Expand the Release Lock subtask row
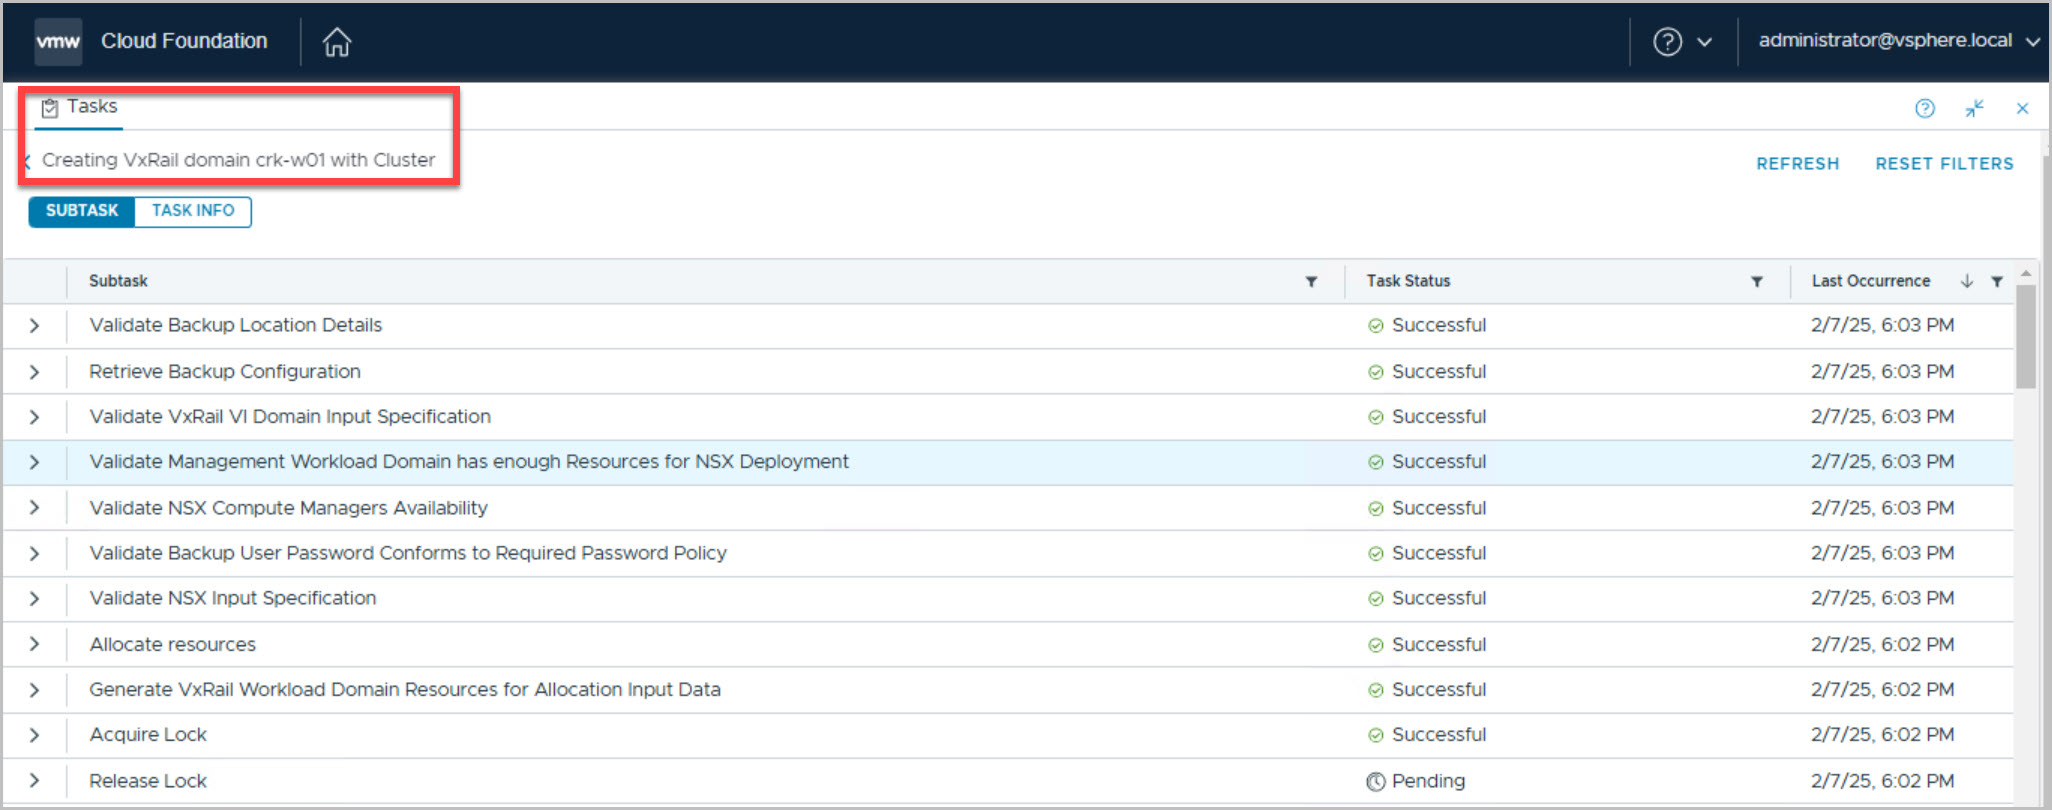Viewport: 2052px width, 810px height. [x=35, y=781]
